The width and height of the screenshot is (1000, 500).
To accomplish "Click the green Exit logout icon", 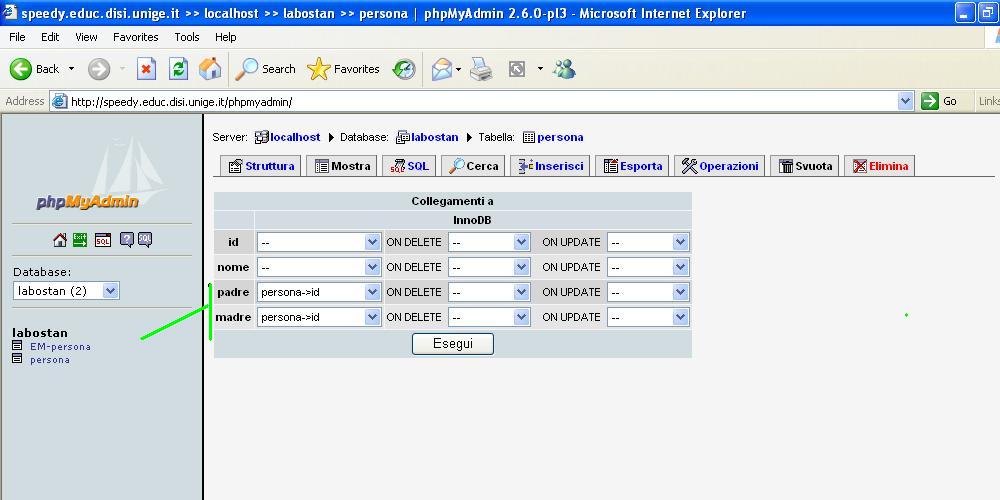I will tap(80, 240).
